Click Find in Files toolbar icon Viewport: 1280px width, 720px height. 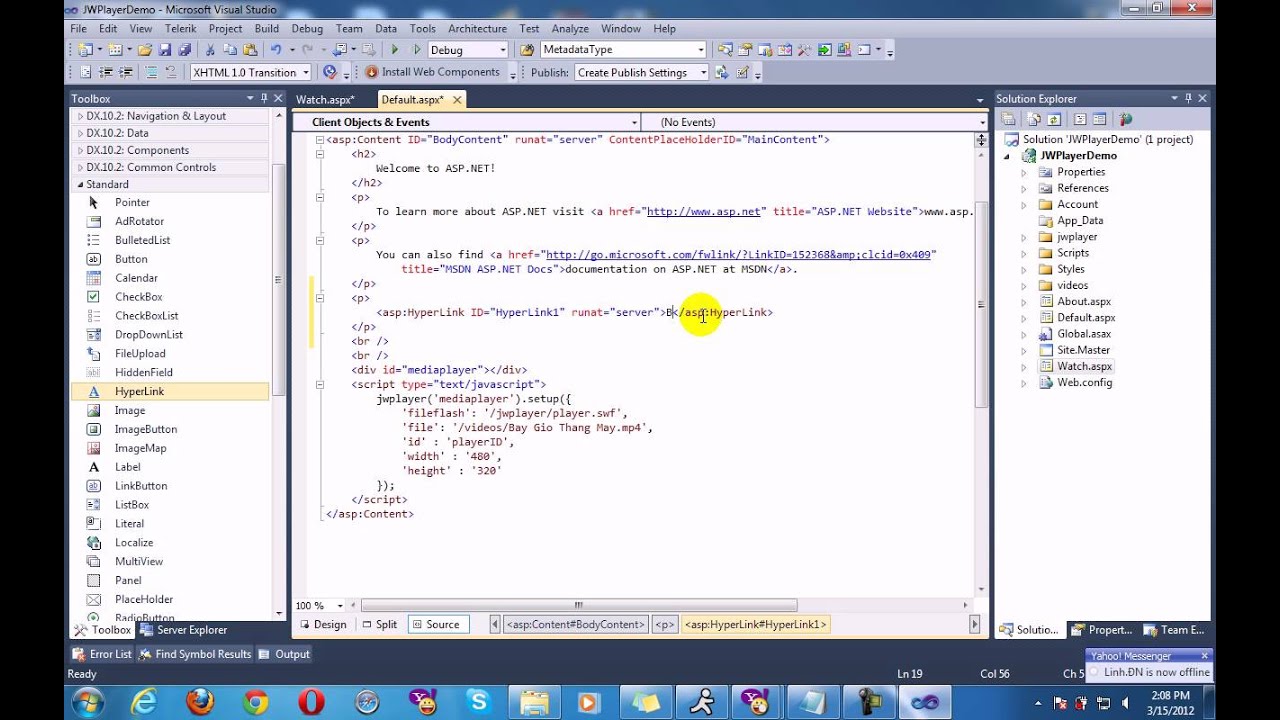pyautogui.click(x=527, y=49)
